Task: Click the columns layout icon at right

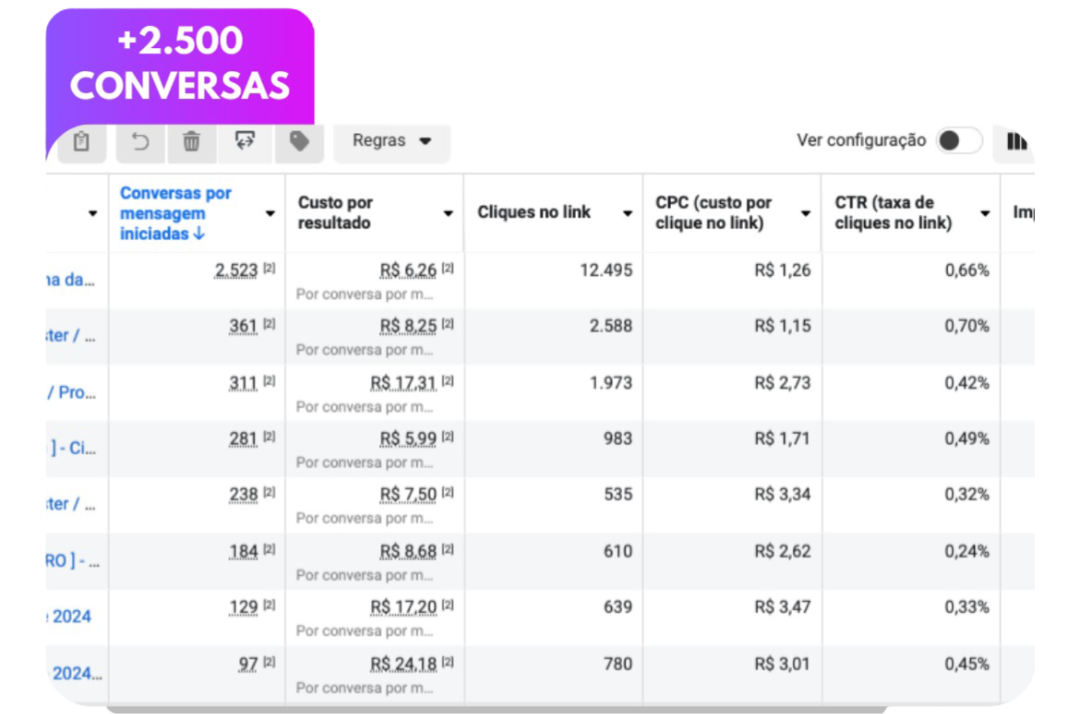Action: coord(1017,142)
